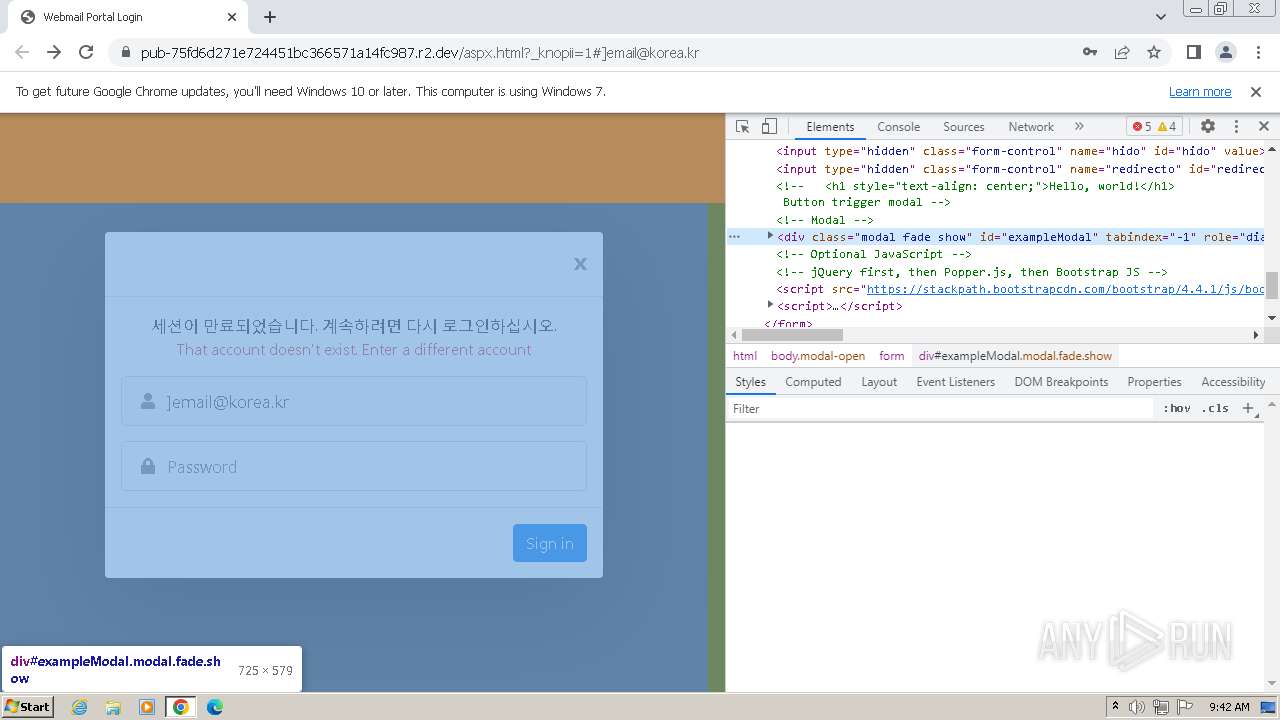This screenshot has height=720, width=1280.
Task: Open the Properties pane tab
Action: [1154, 382]
